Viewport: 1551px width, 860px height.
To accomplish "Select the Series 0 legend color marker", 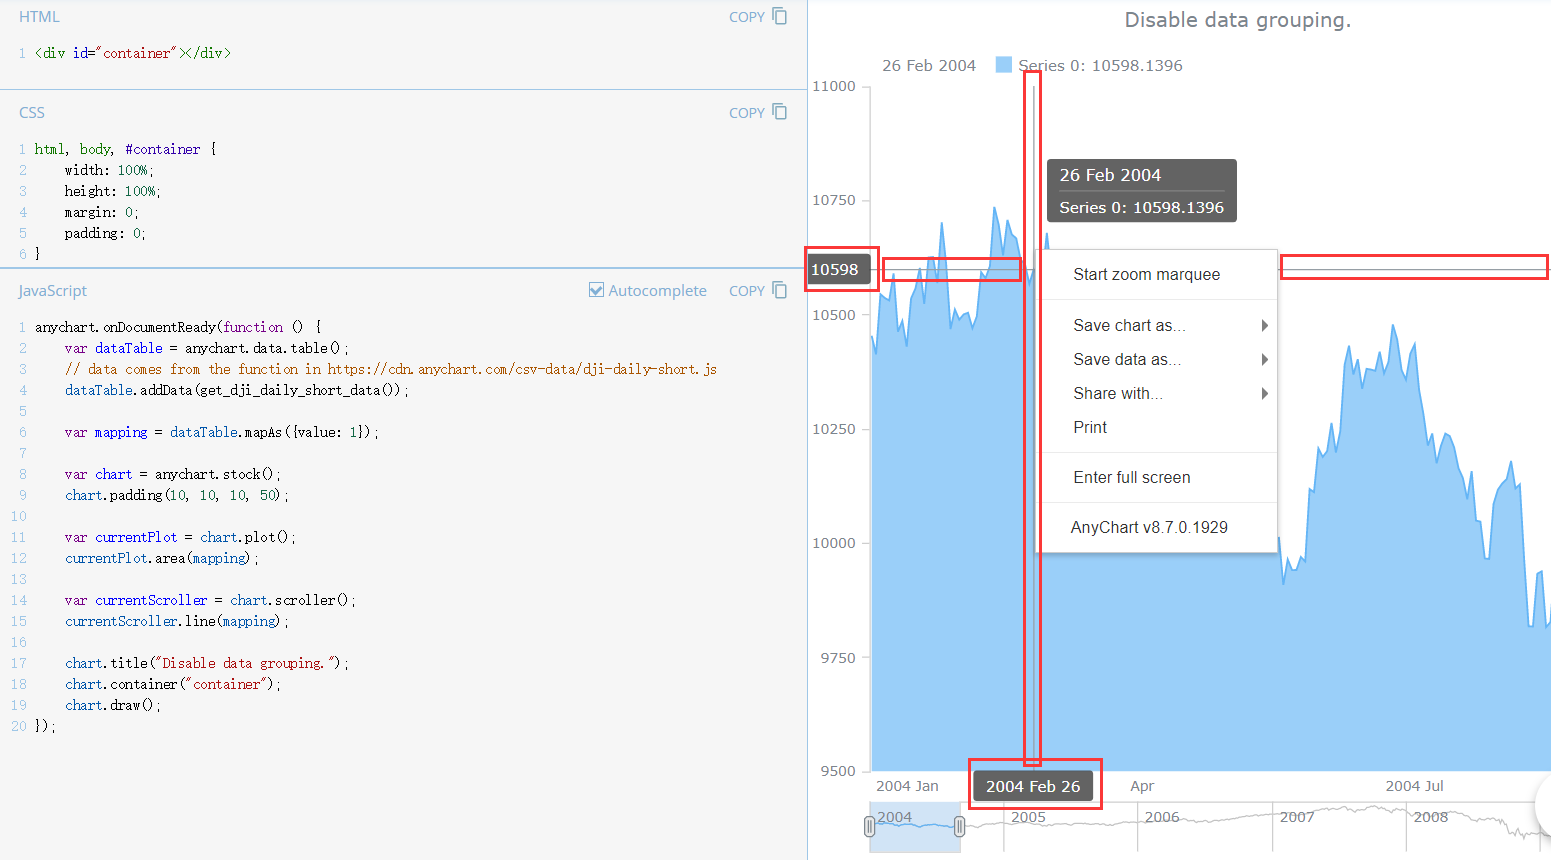I will (x=1002, y=64).
